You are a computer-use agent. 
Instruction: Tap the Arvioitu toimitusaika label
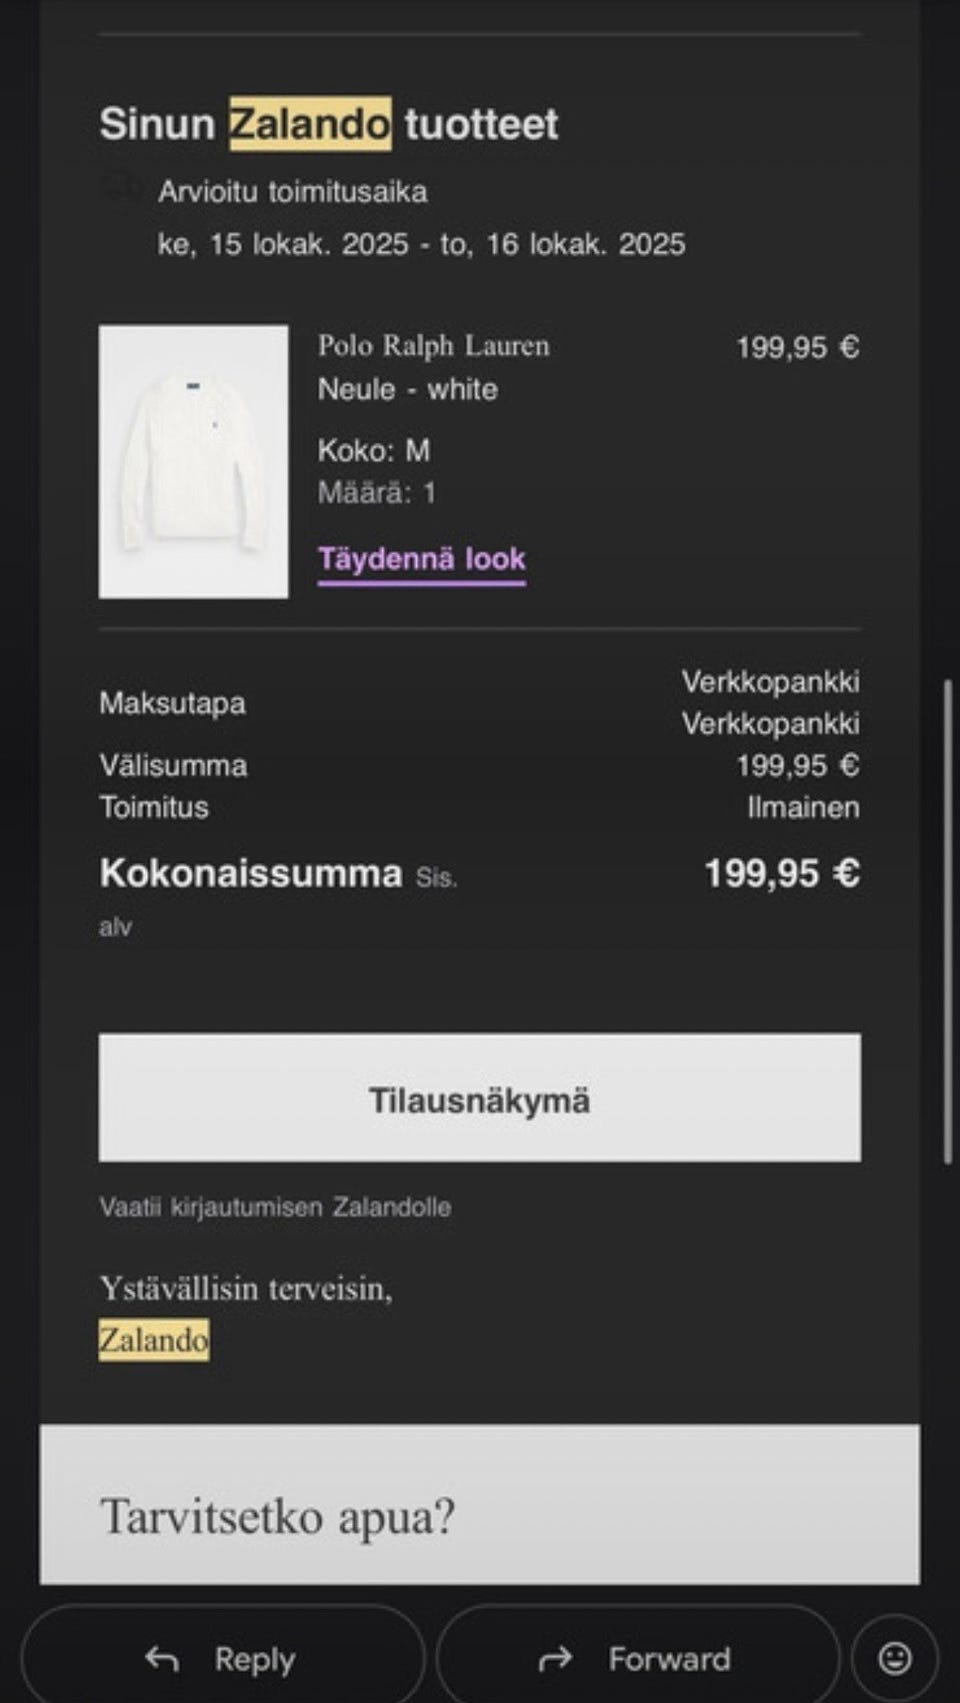[x=292, y=191]
